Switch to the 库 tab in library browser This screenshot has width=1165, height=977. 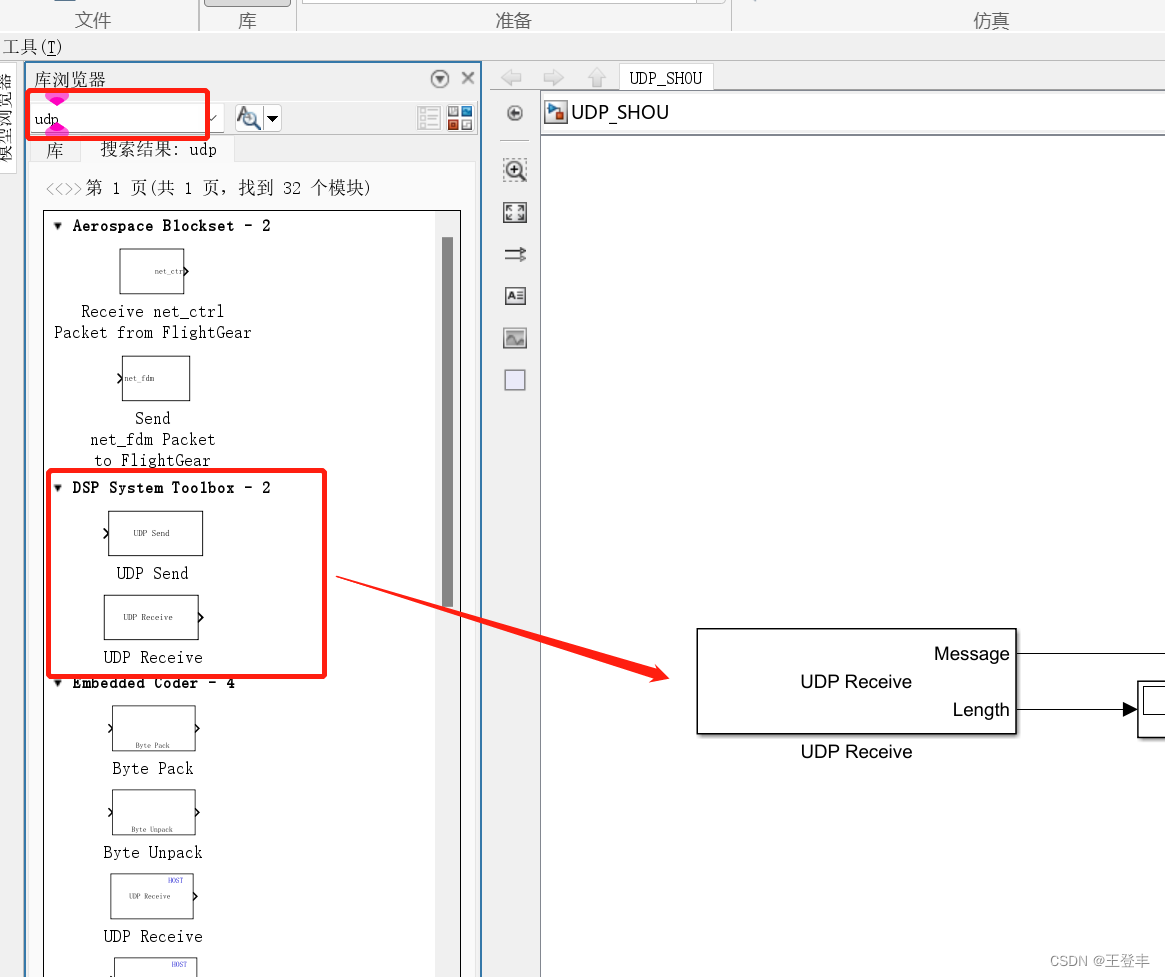(55, 149)
